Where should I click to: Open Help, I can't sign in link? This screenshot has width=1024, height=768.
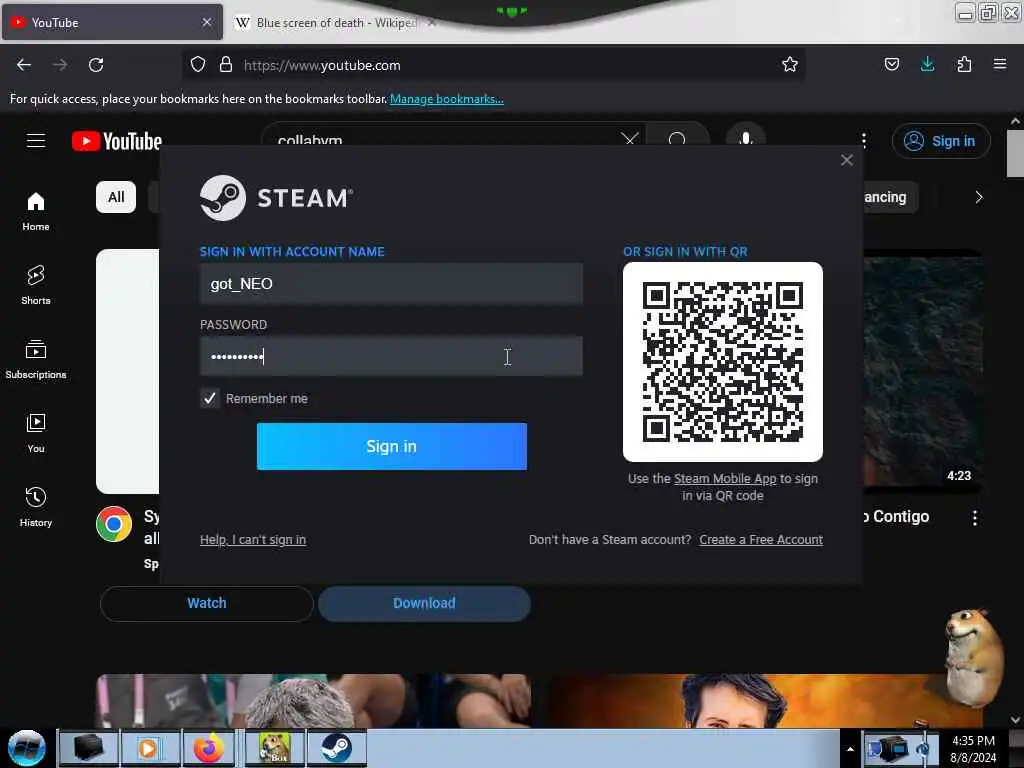tap(253, 539)
